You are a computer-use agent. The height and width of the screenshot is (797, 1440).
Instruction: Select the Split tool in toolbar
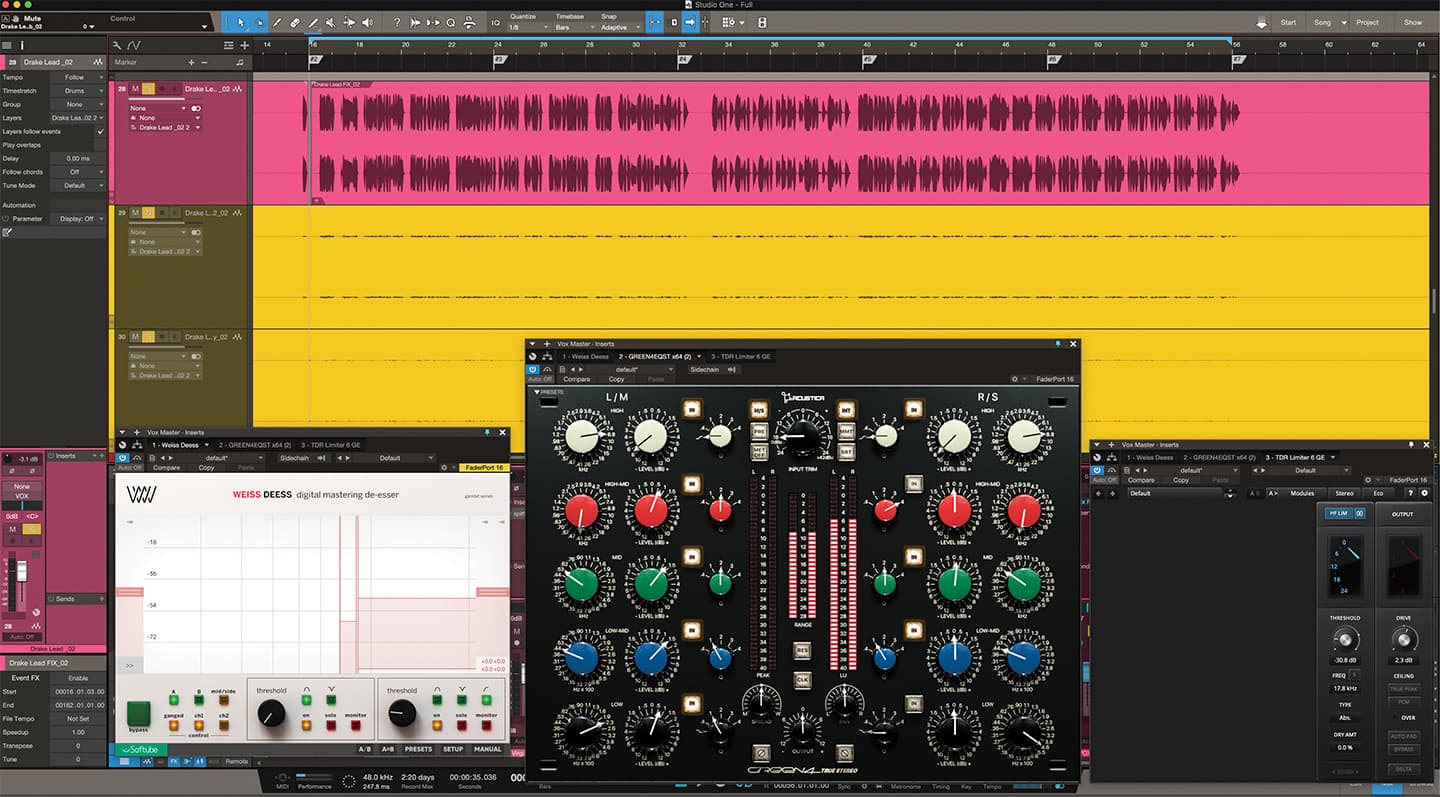pyautogui.click(x=277, y=22)
